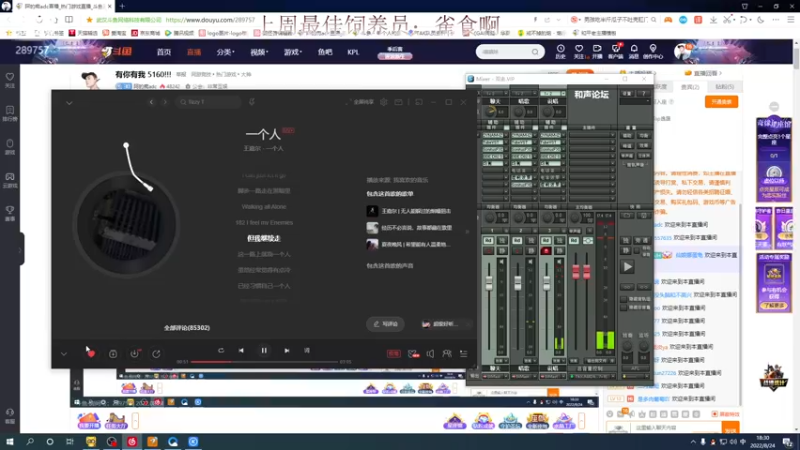Open all comments (85302) link
Image resolution: width=800 pixels, height=450 pixels.
point(187,328)
